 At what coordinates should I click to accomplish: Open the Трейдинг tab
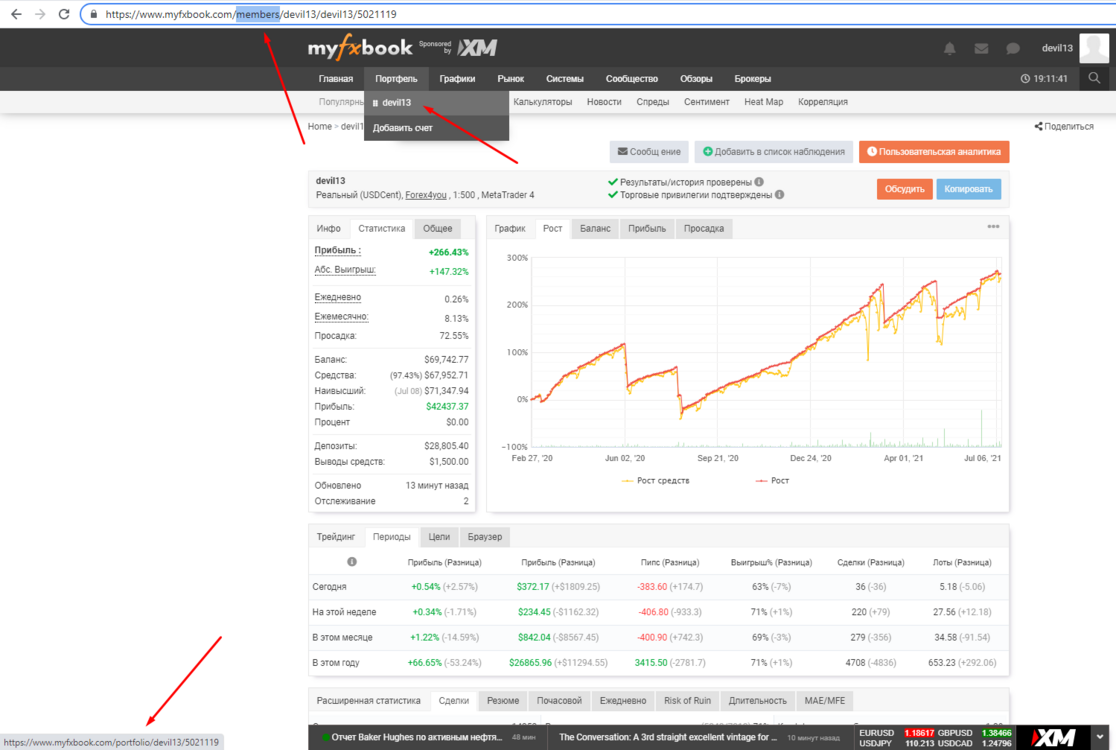coord(335,537)
